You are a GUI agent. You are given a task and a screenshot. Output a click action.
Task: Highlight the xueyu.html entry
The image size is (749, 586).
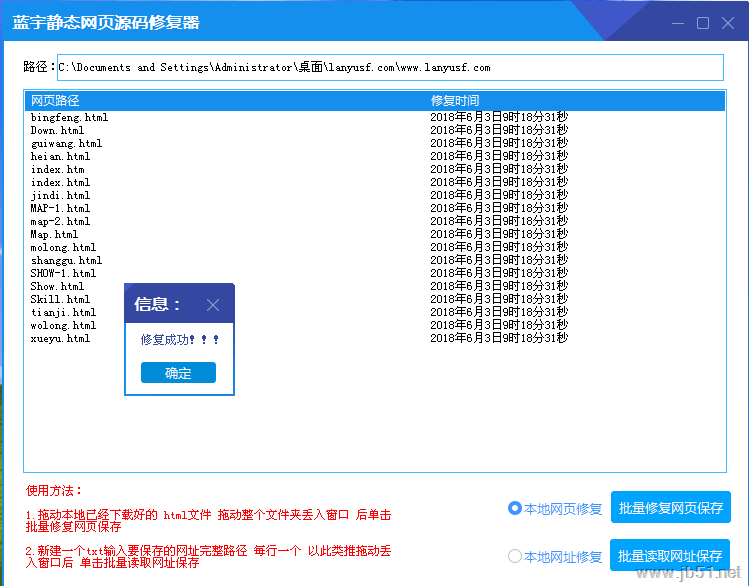pyautogui.click(x=60, y=339)
